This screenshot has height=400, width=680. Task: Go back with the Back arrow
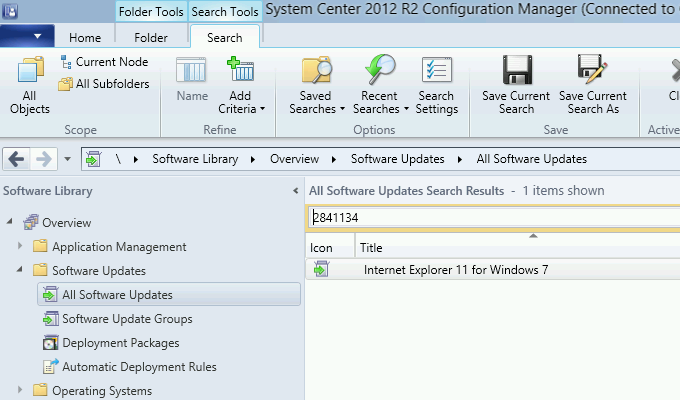tap(16, 159)
